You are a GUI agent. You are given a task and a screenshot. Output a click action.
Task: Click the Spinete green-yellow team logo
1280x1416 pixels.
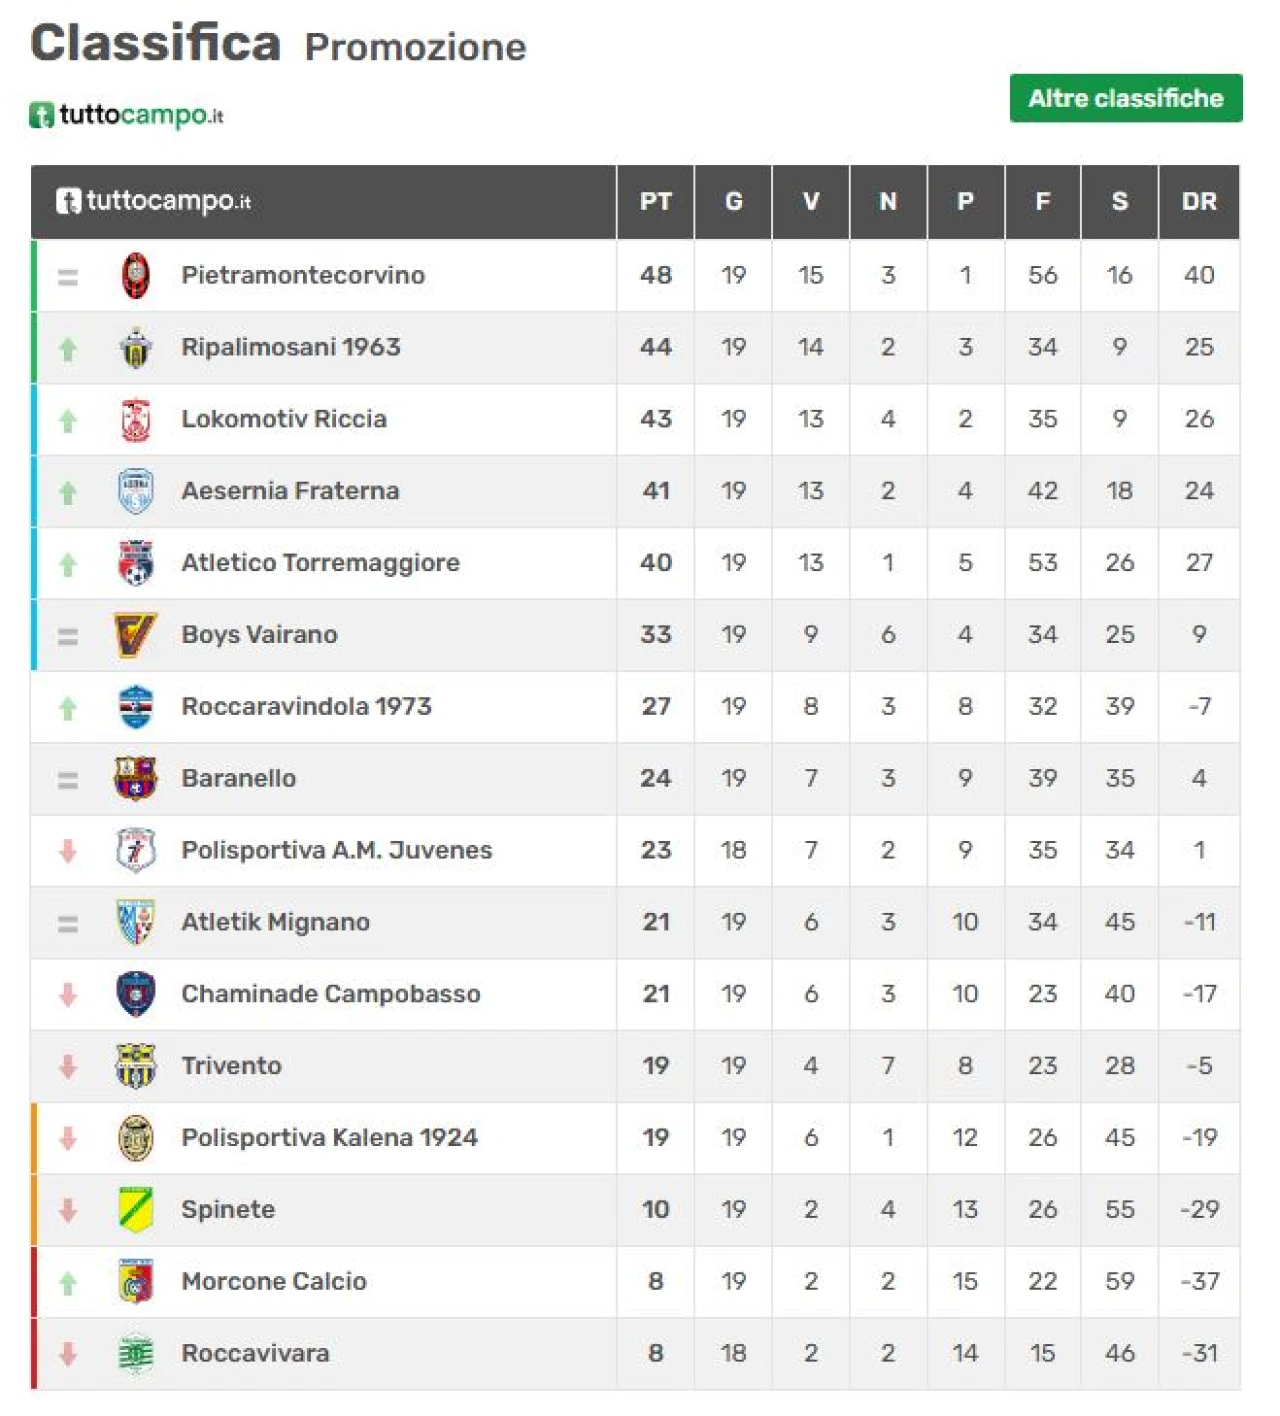click(136, 1209)
